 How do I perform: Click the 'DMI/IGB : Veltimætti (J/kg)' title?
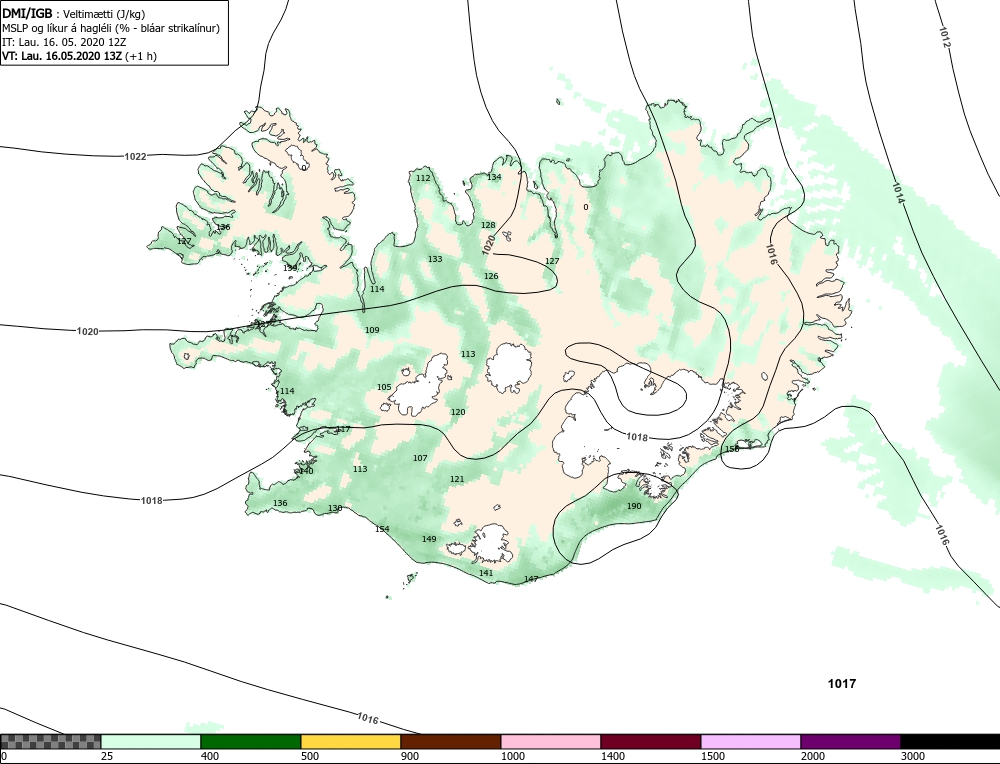[74, 14]
